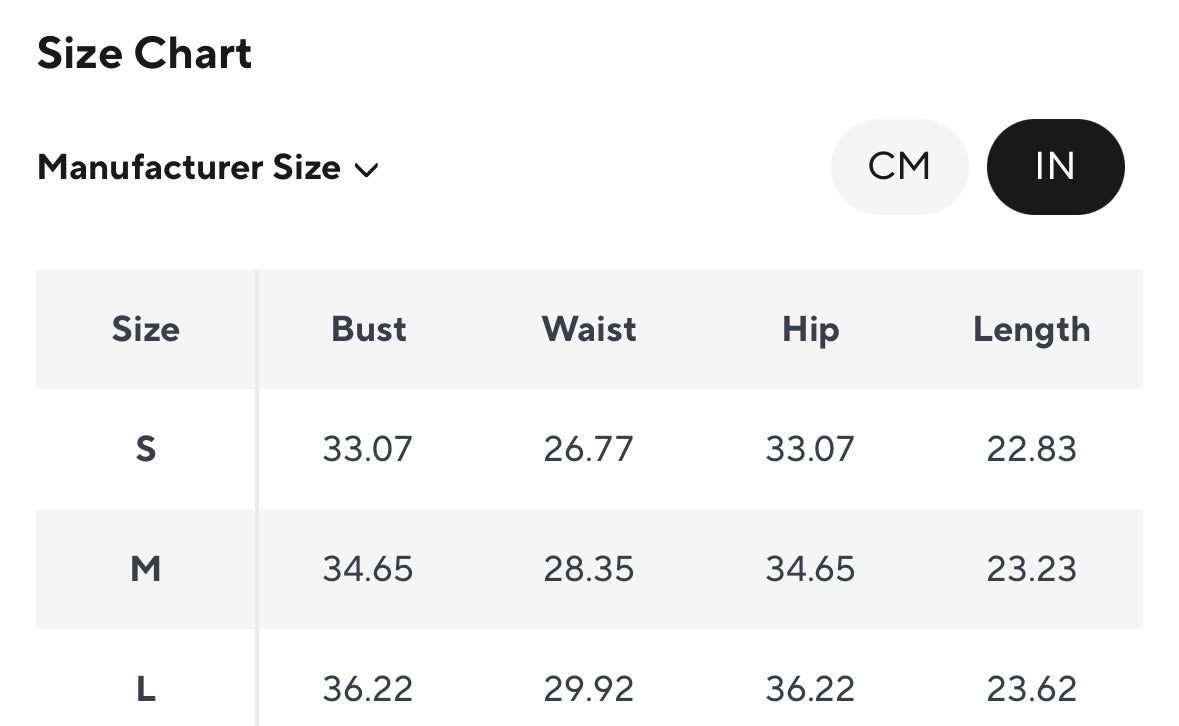
Task: Expand the Manufacturer Size dropdown chevron
Action: point(367,169)
